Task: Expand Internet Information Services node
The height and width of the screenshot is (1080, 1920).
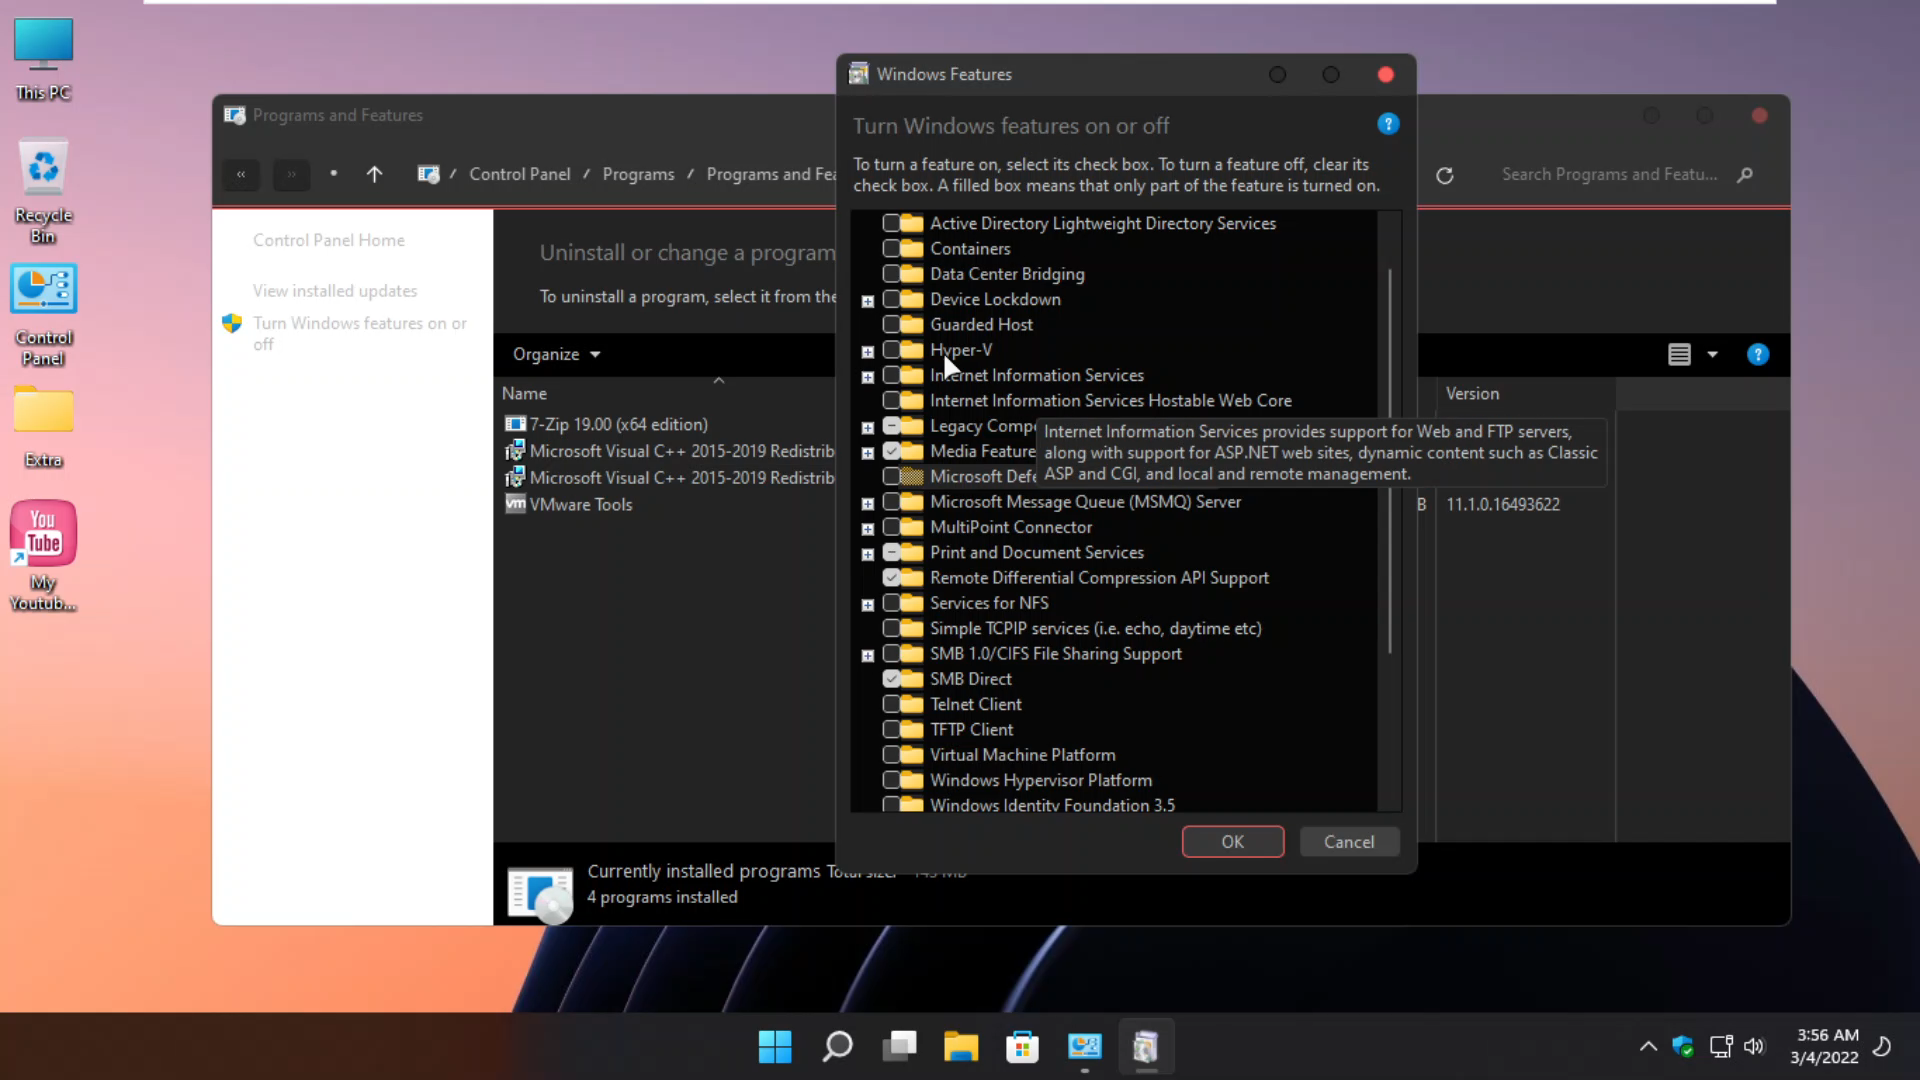Action: (x=868, y=377)
